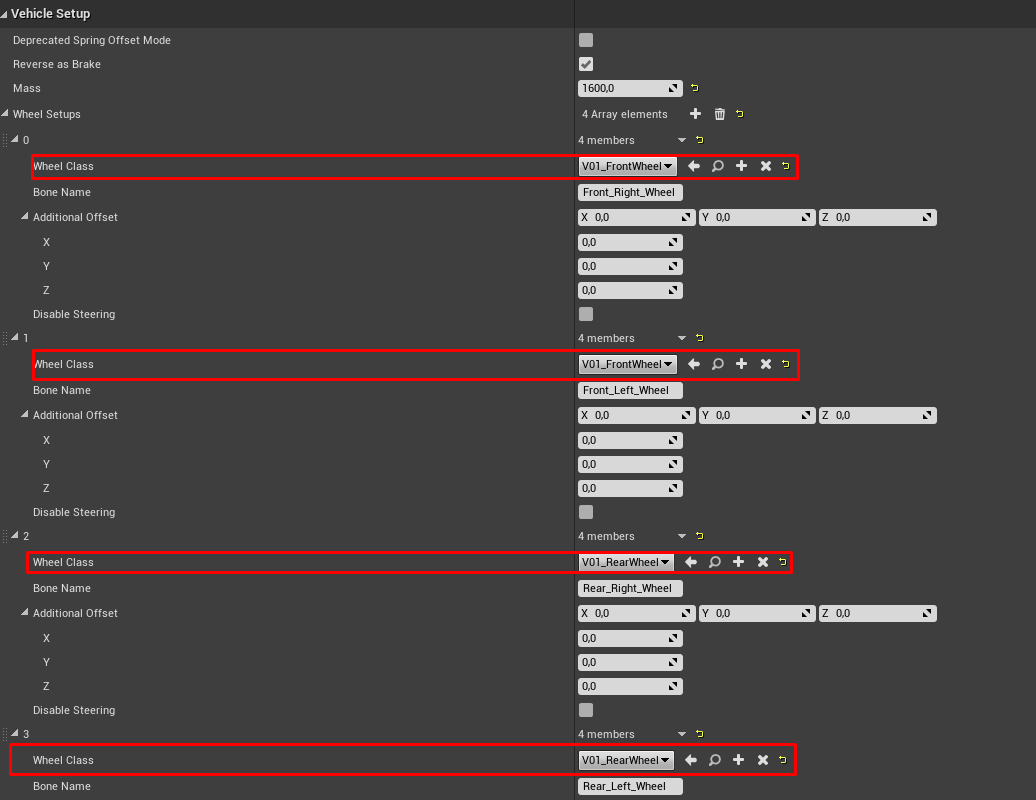
Task: Grab the drag handle of array element 1
Action: [x=5, y=338]
